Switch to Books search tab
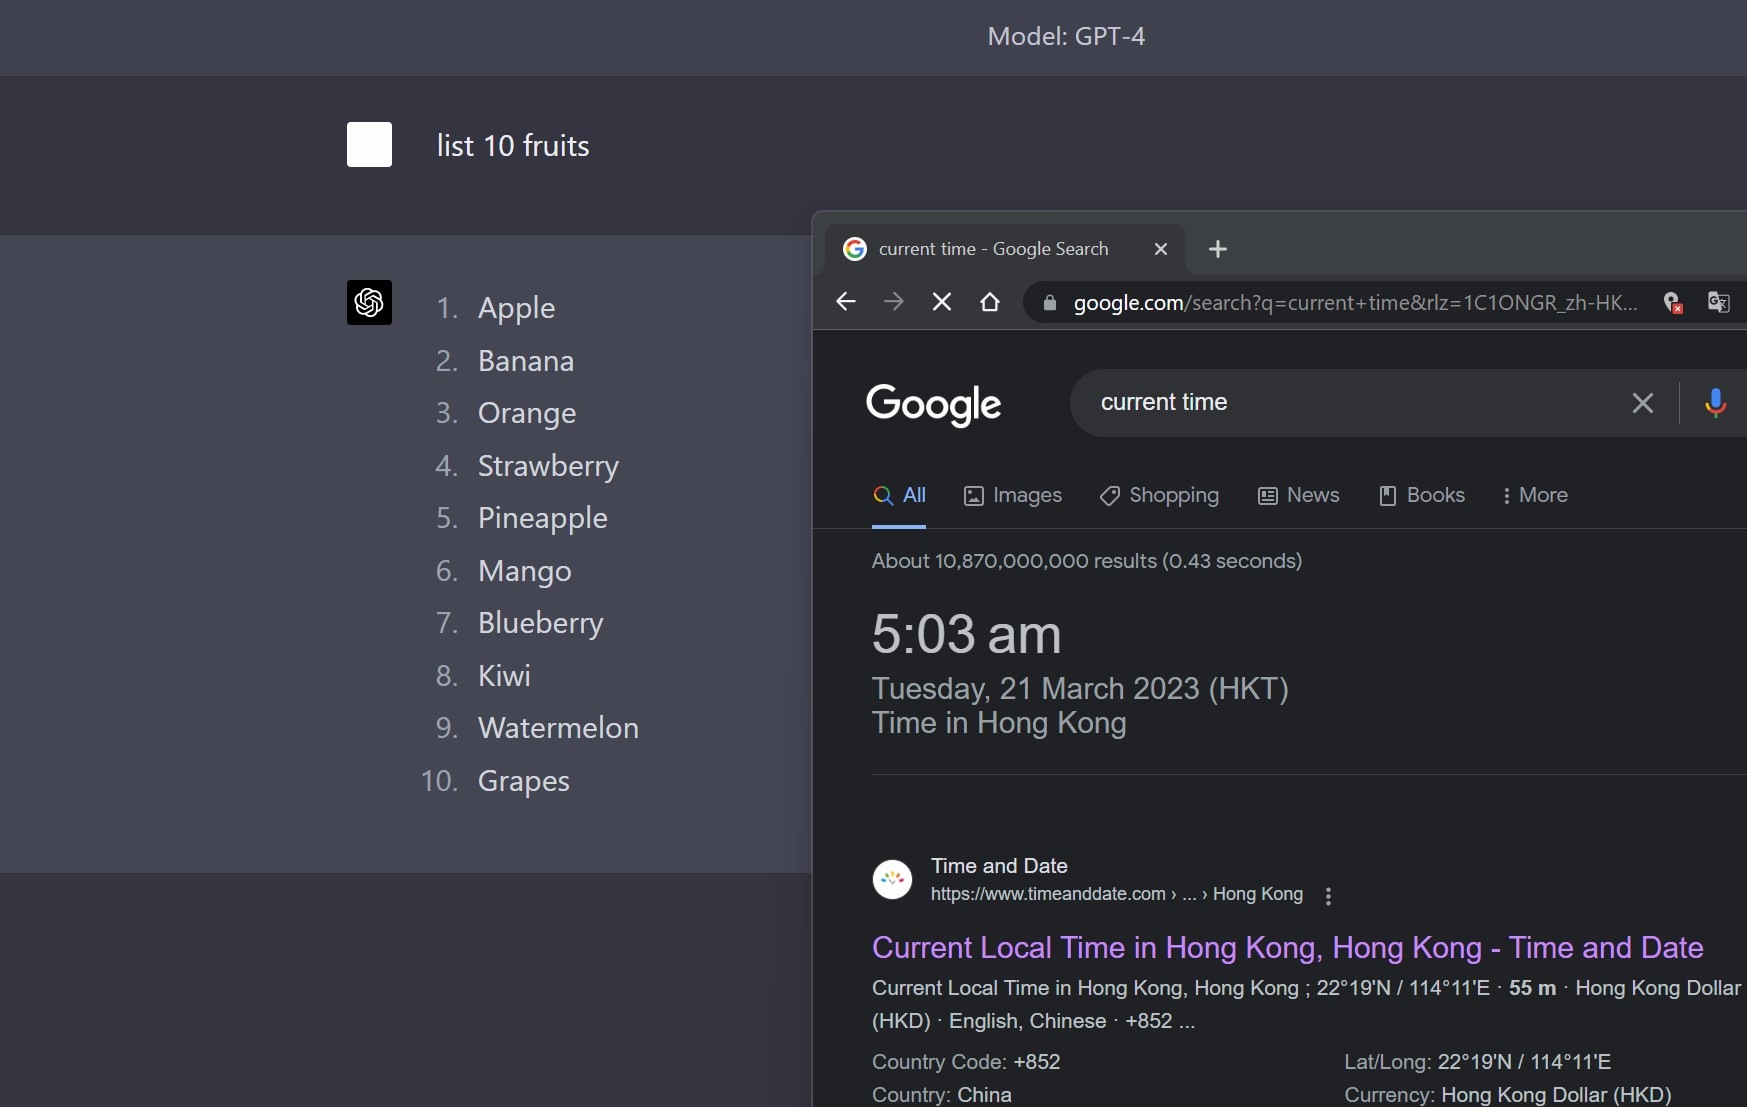Screen dimensions: 1747x1107 (1422, 495)
